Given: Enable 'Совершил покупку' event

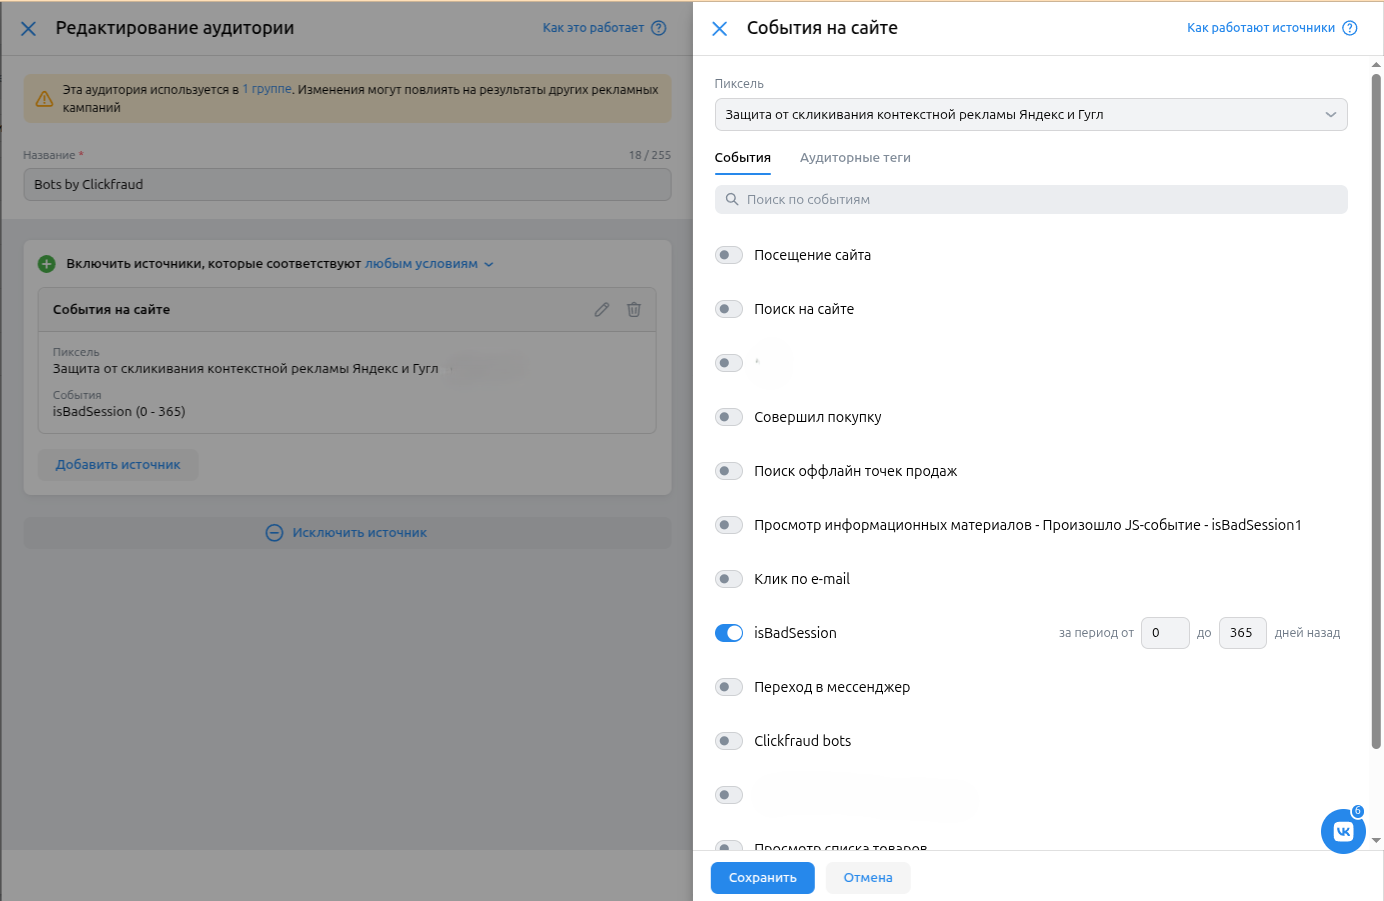Looking at the screenshot, I should pyautogui.click(x=729, y=417).
